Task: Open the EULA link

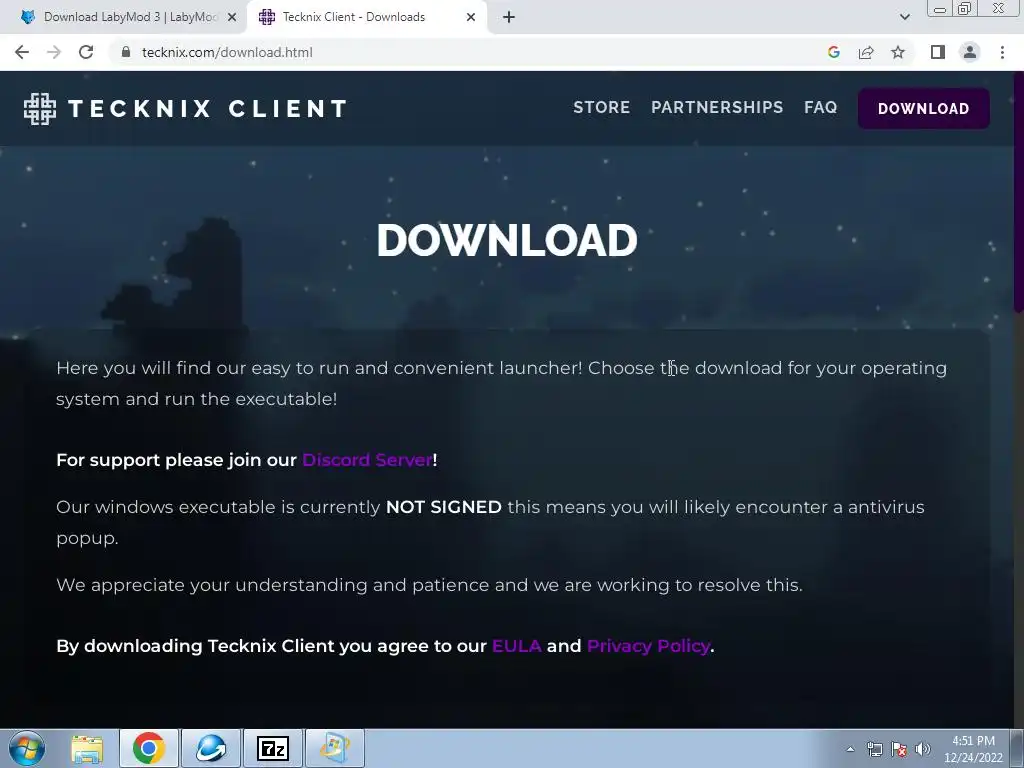Action: pyautogui.click(x=517, y=646)
